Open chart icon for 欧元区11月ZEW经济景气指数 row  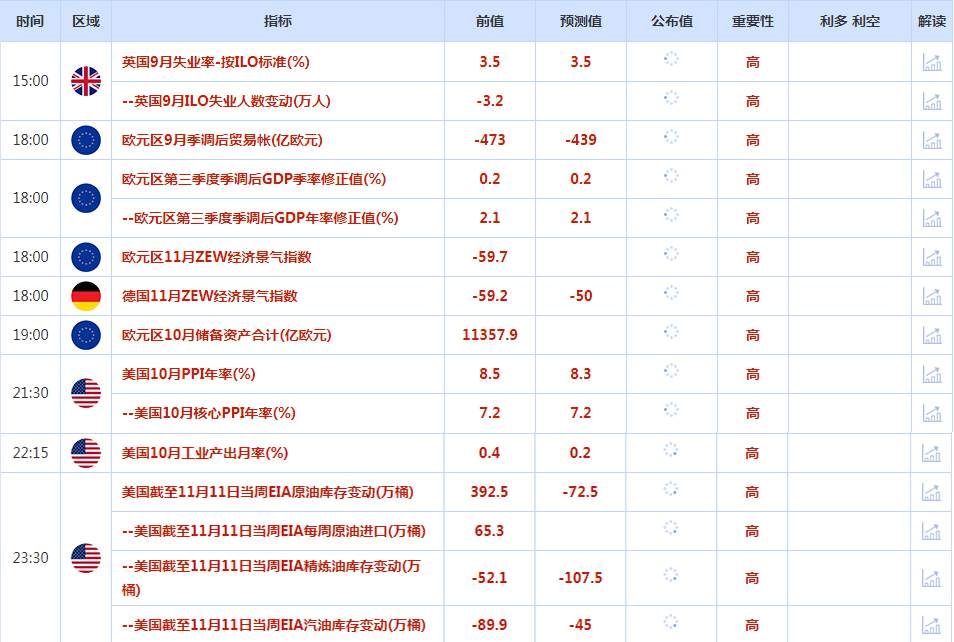(931, 257)
